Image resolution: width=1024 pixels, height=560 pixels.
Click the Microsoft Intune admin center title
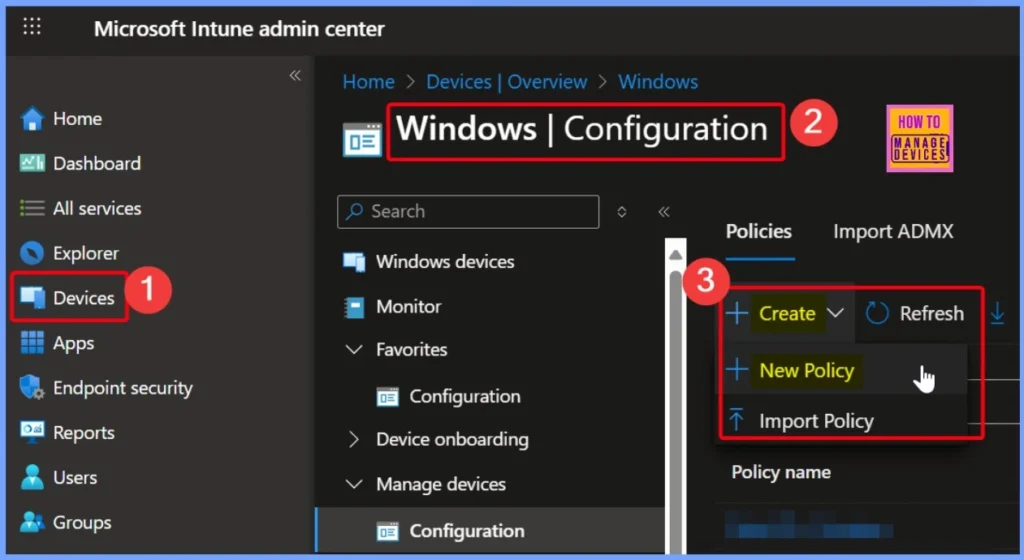[x=239, y=29]
